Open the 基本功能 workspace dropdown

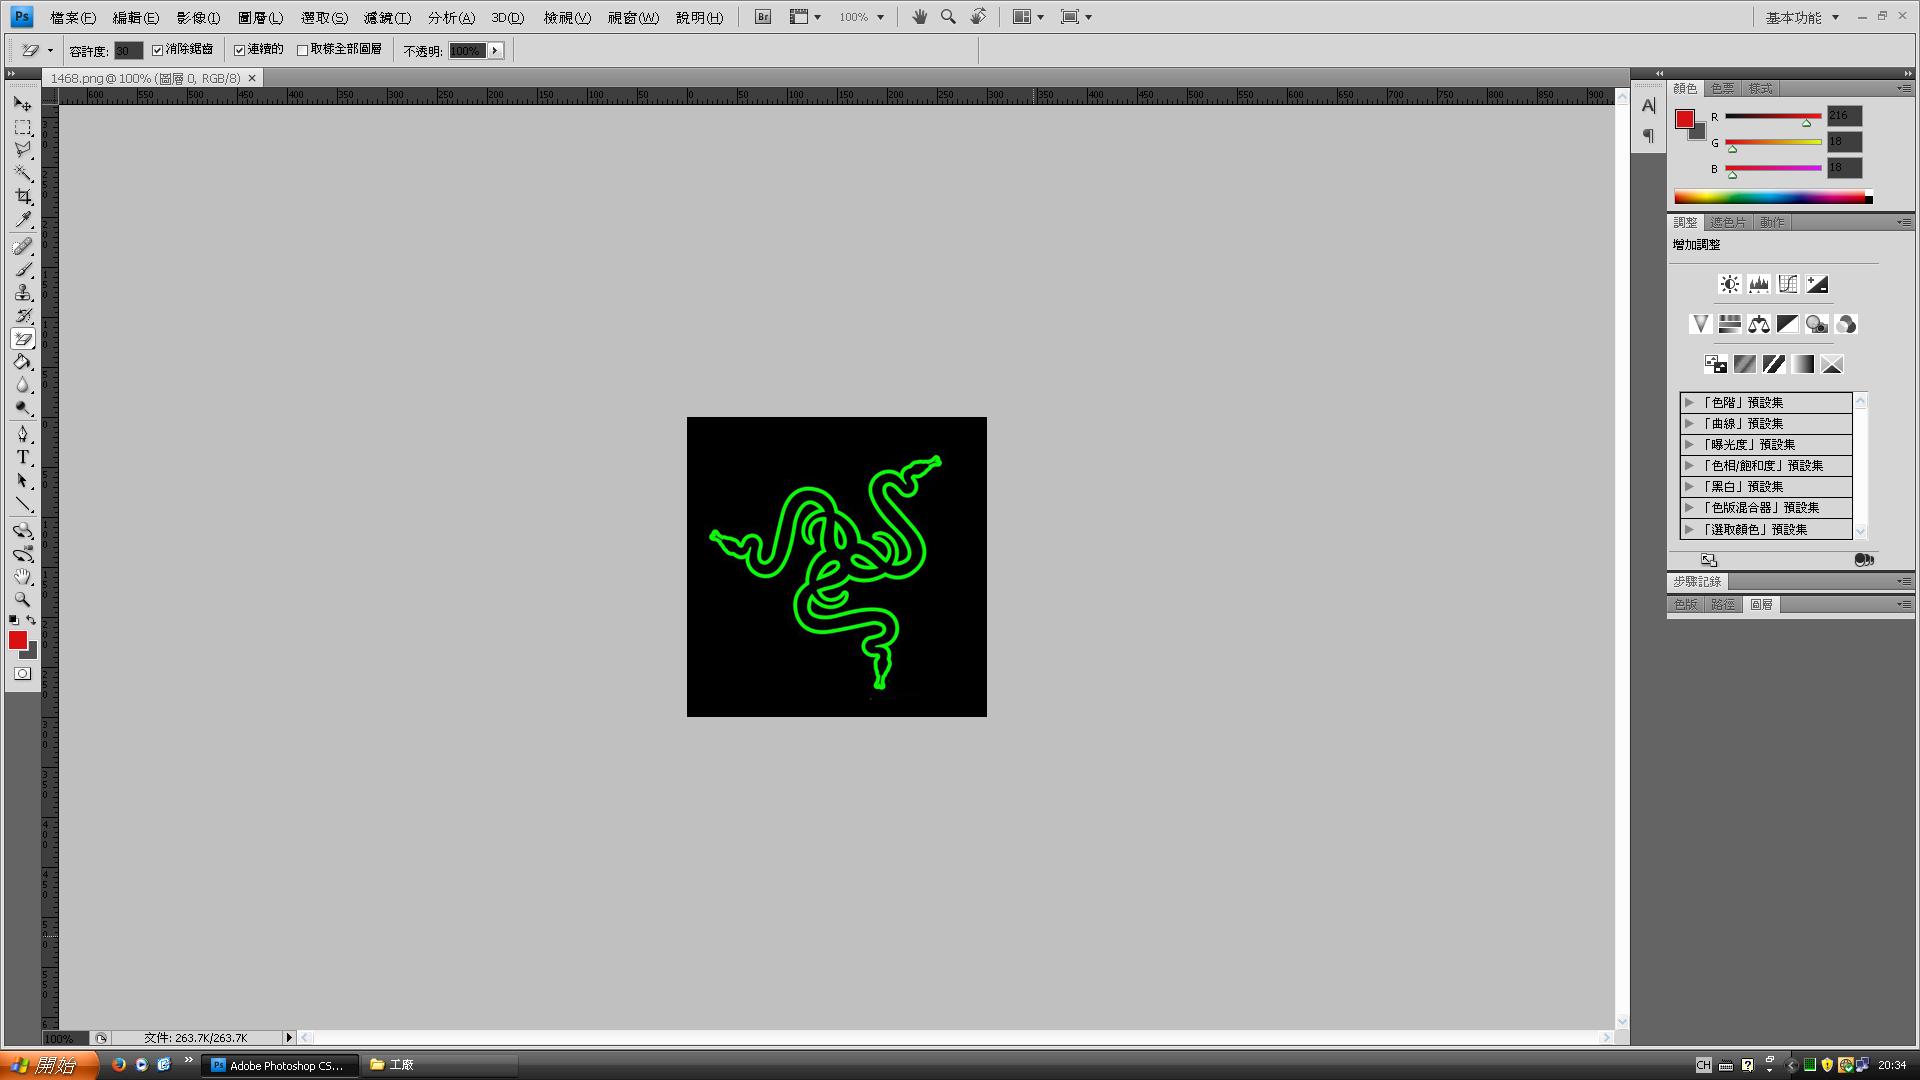coord(1802,17)
